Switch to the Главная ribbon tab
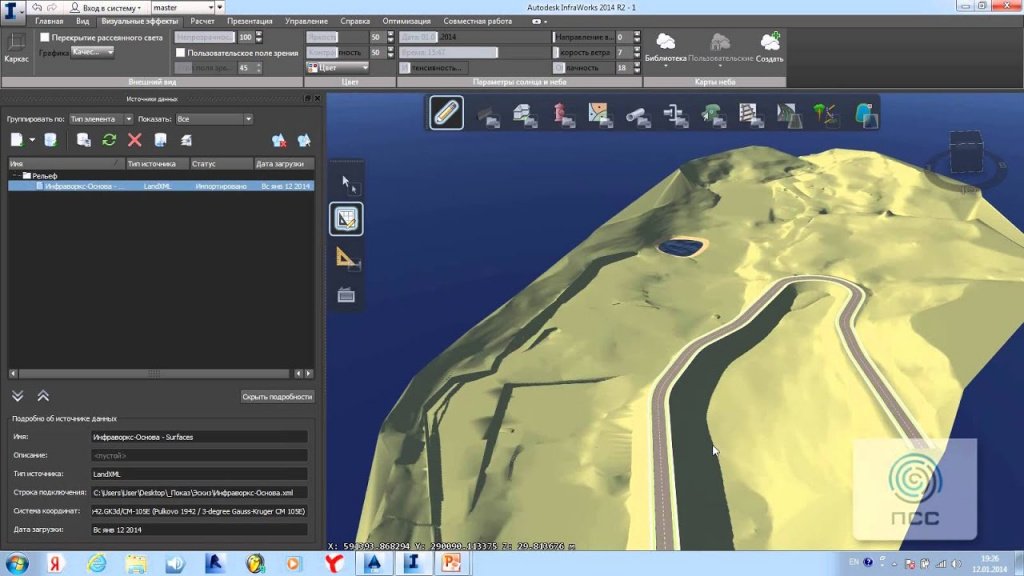1024x576 pixels. 49,21
